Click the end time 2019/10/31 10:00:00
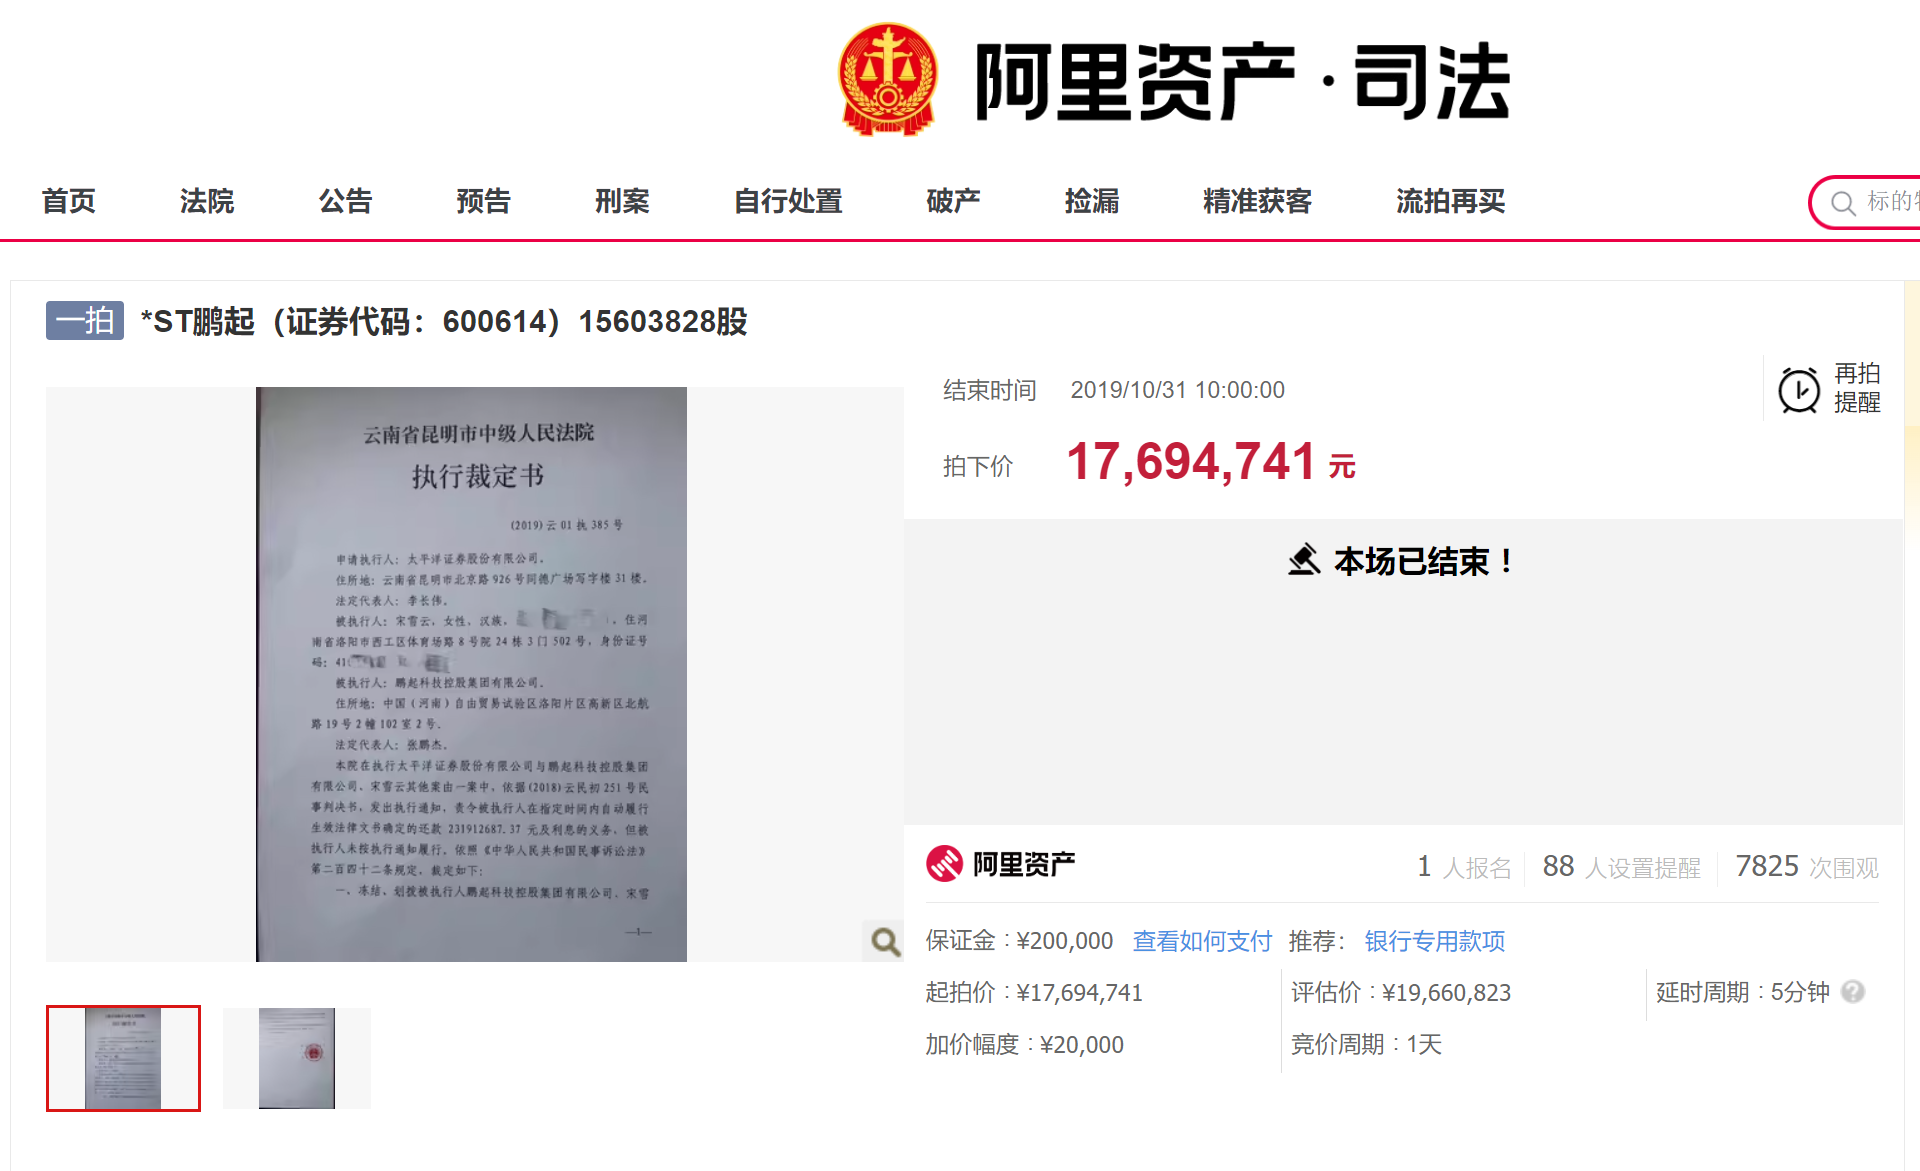1920x1171 pixels. [x=1177, y=390]
